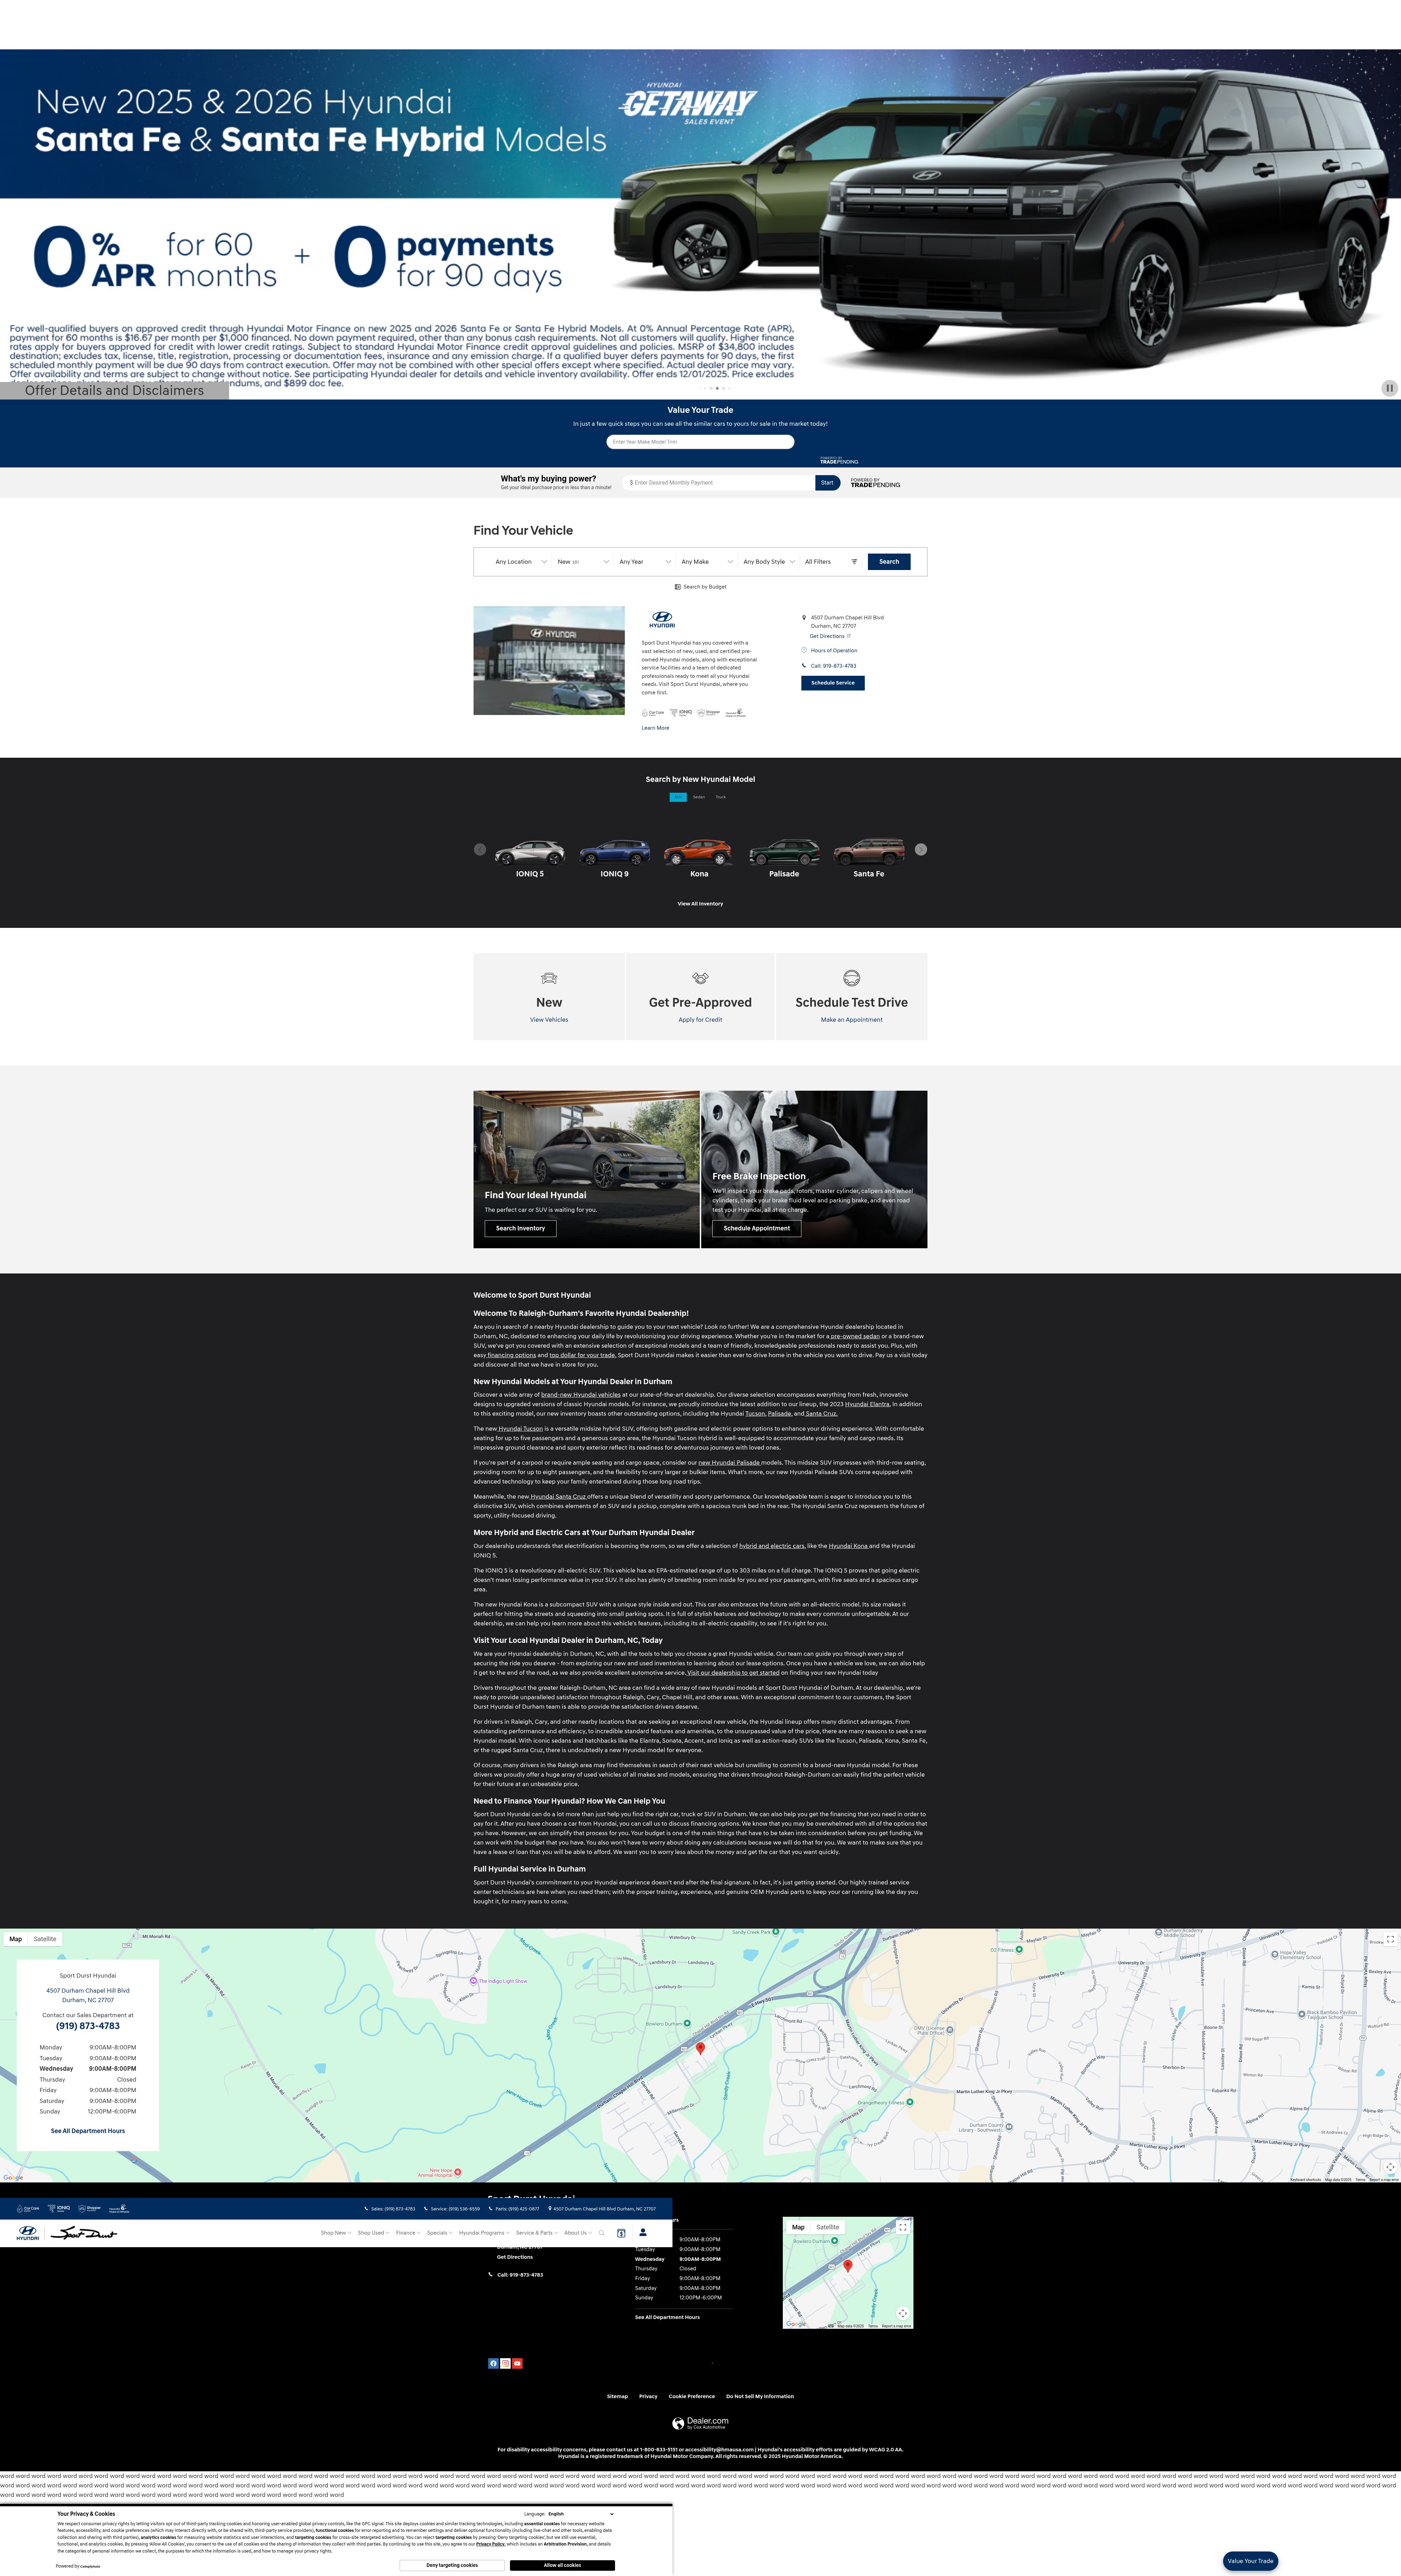The height and width of the screenshot is (2576, 1401).
Task: Click the Desired Monthly Payment field
Action: point(718,483)
